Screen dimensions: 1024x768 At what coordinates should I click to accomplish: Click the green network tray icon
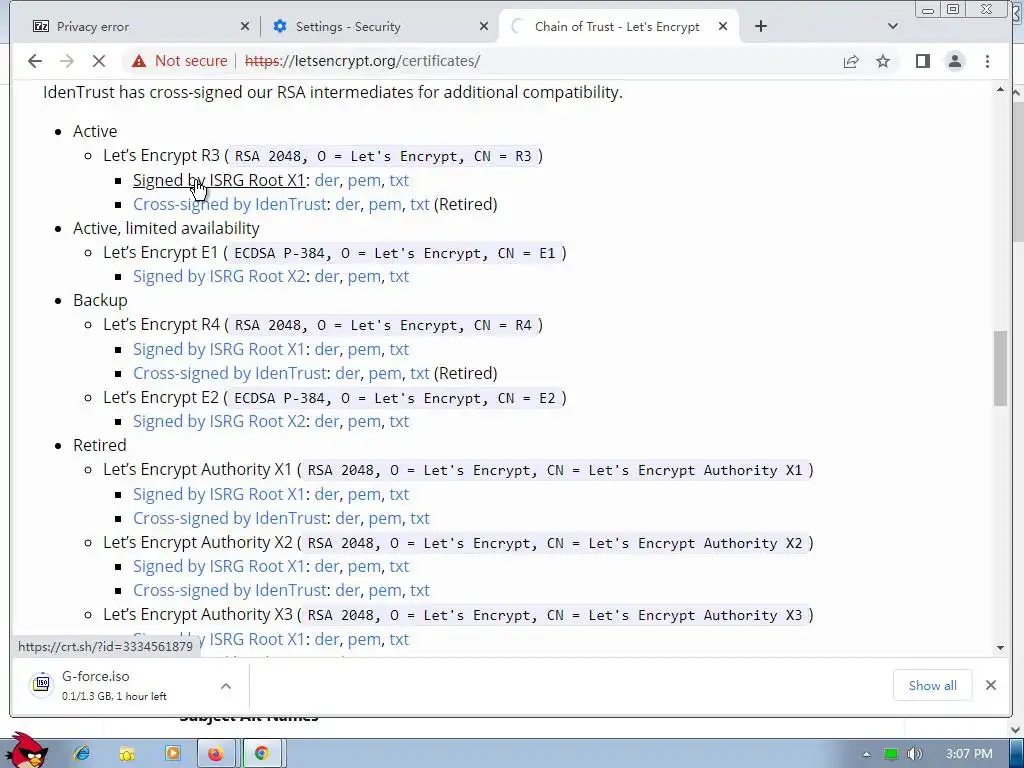(x=891, y=754)
